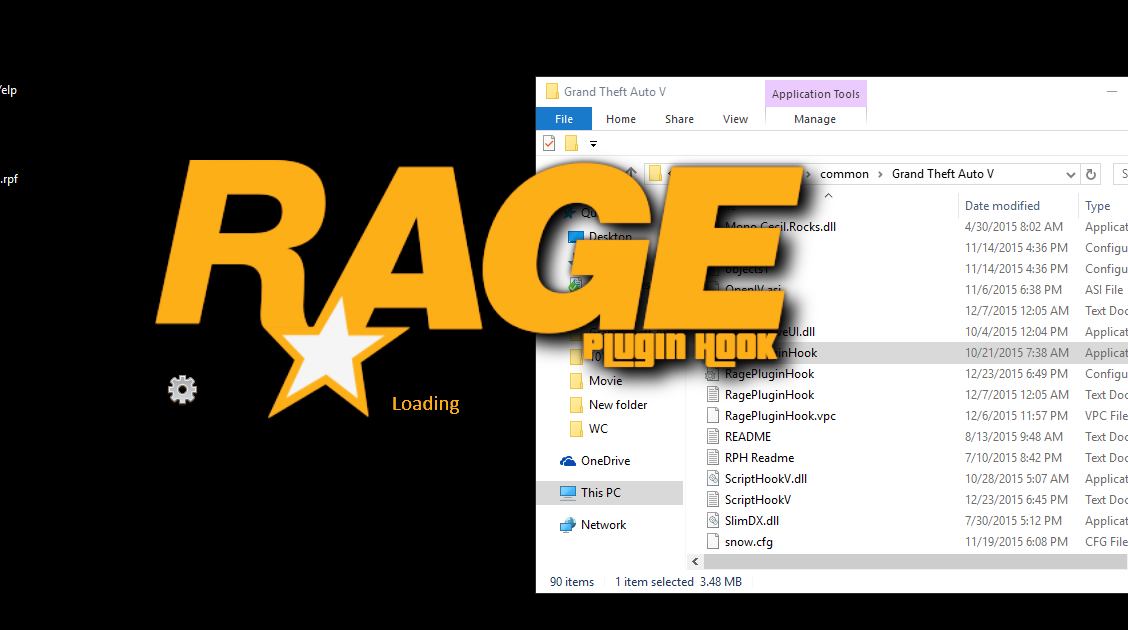Click the date '7/30/2015 5:12 PM'

(x=1013, y=521)
